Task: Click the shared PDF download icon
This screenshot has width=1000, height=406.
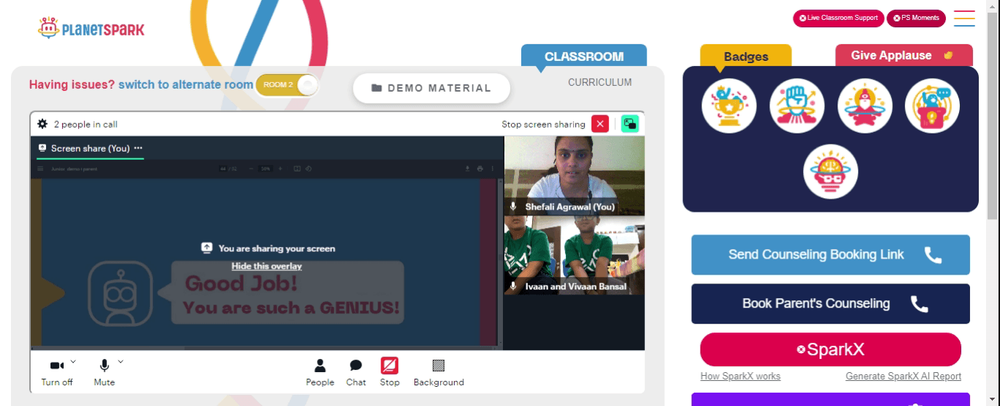Action: pos(467,169)
